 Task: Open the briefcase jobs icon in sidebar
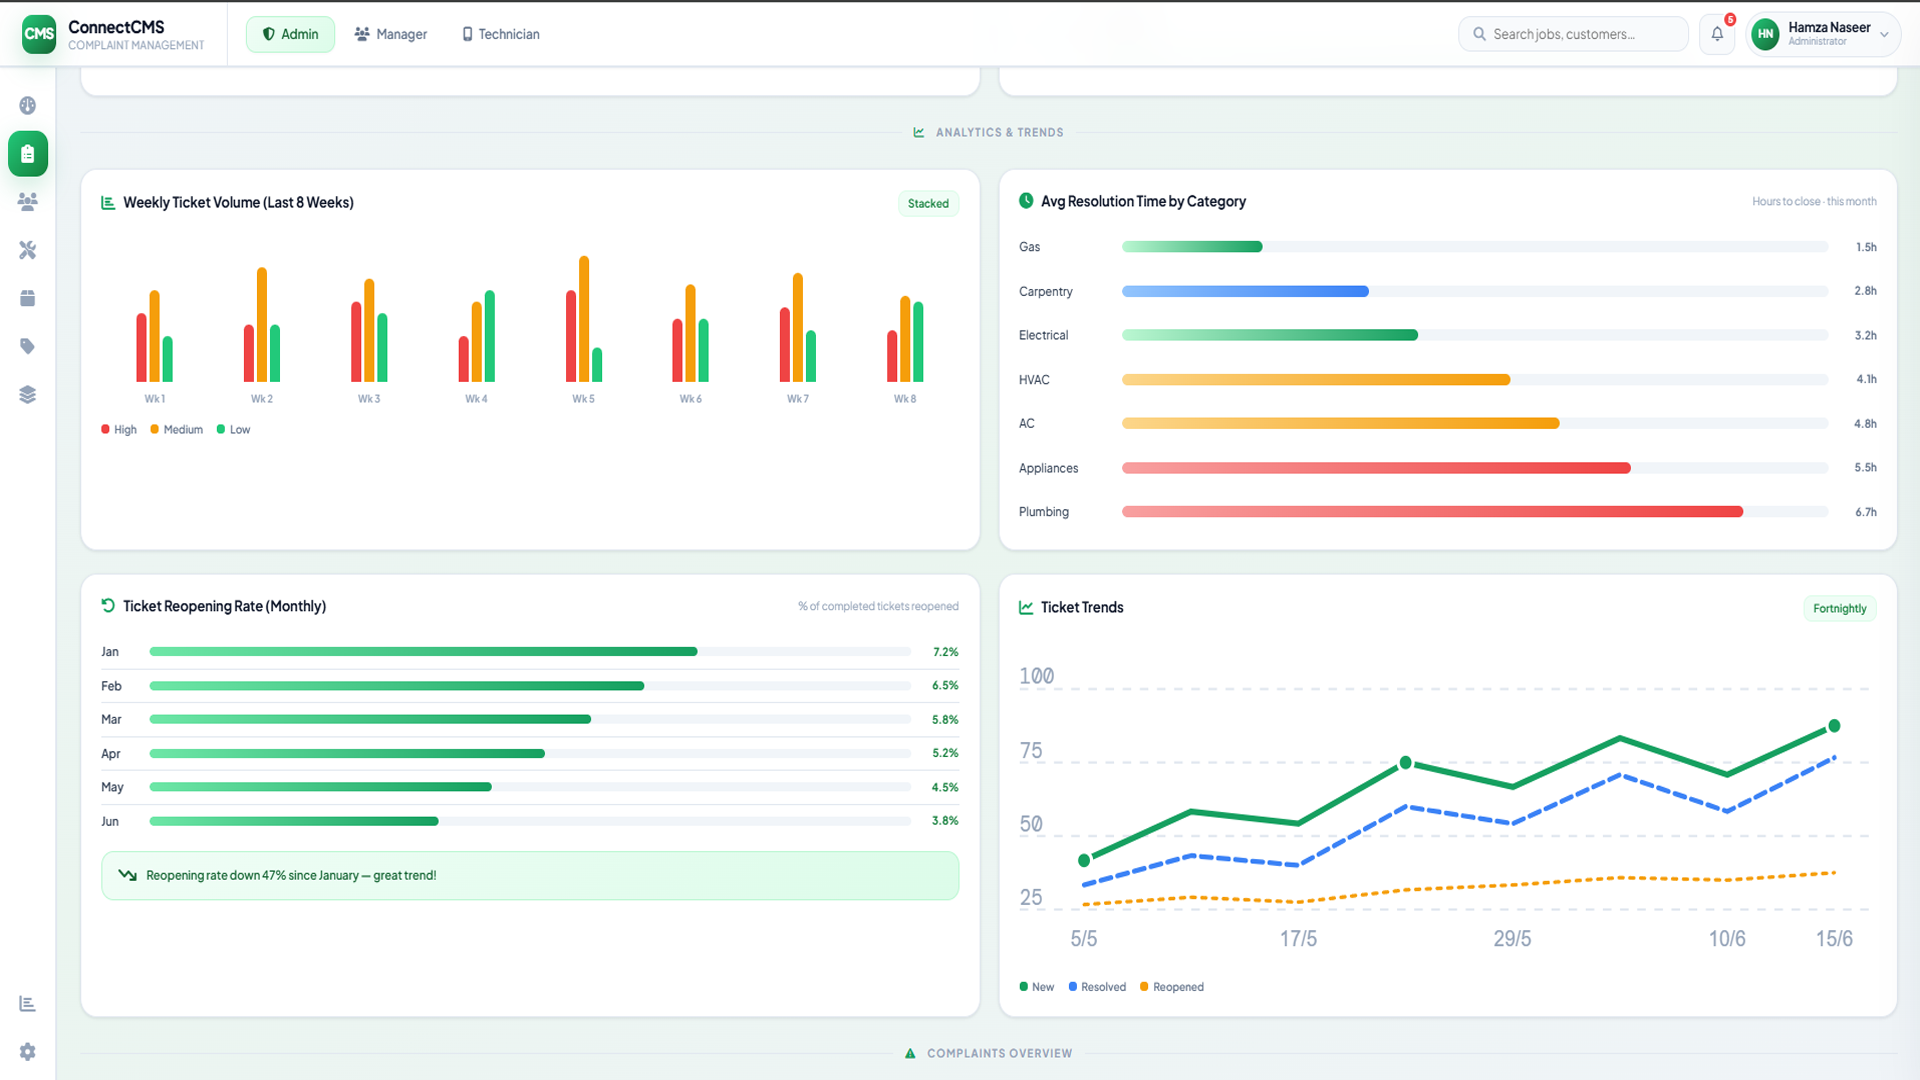tap(28, 298)
